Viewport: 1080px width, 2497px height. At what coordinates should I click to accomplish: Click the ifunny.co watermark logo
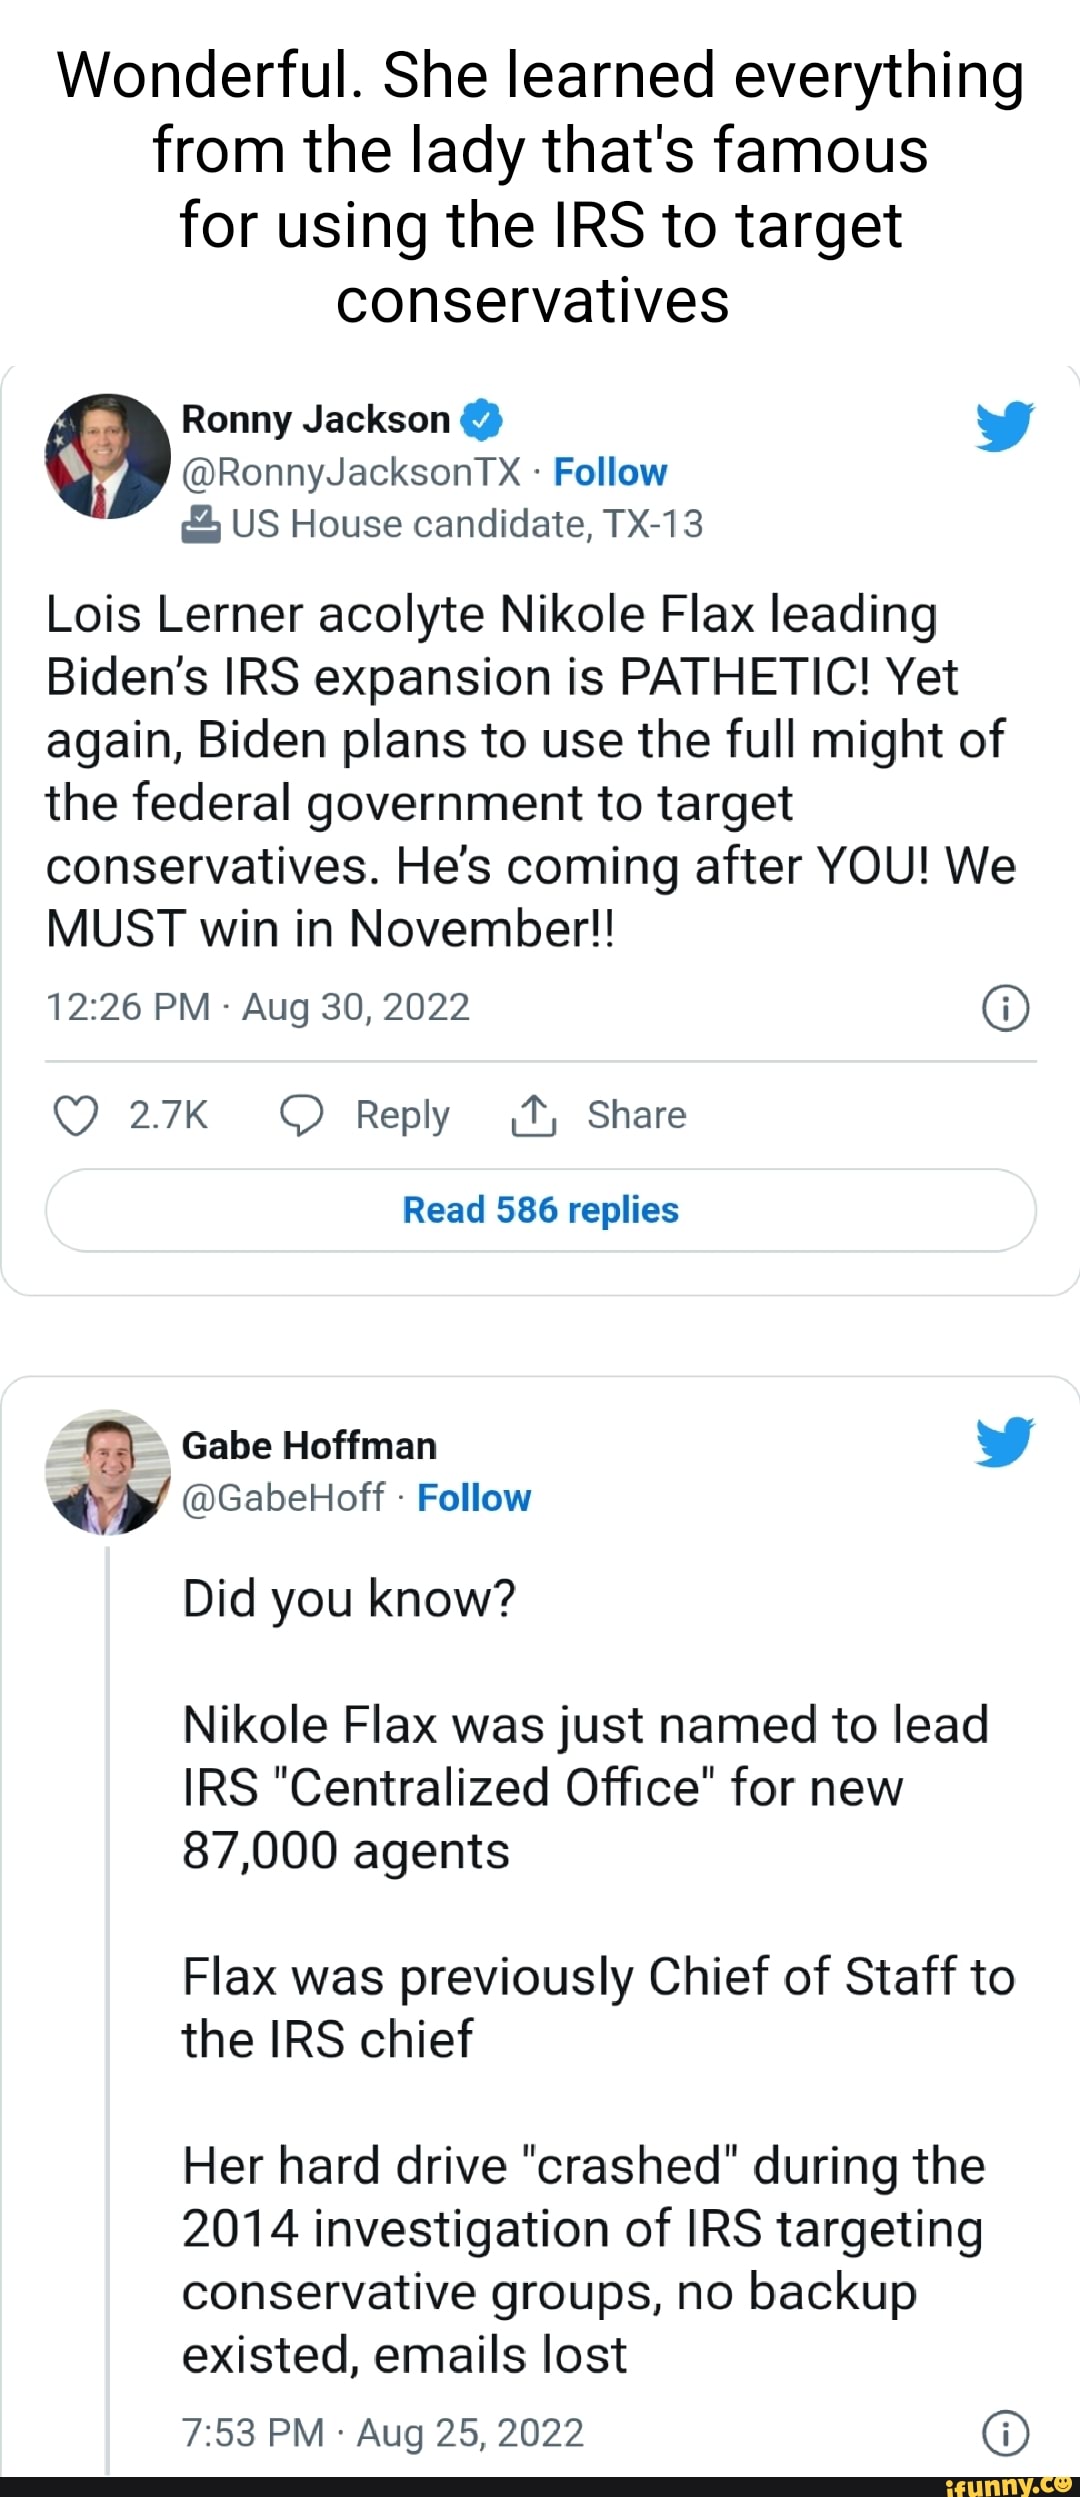(1008, 2485)
